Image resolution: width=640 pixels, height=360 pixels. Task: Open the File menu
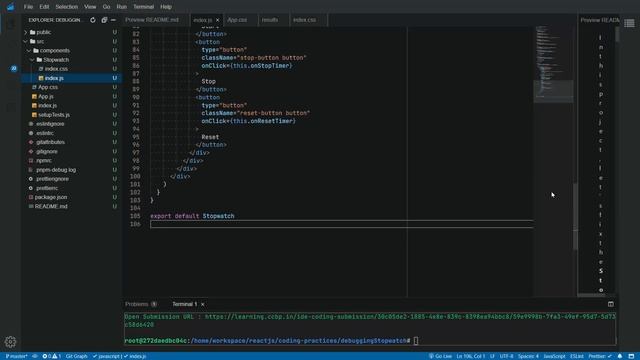point(28,7)
